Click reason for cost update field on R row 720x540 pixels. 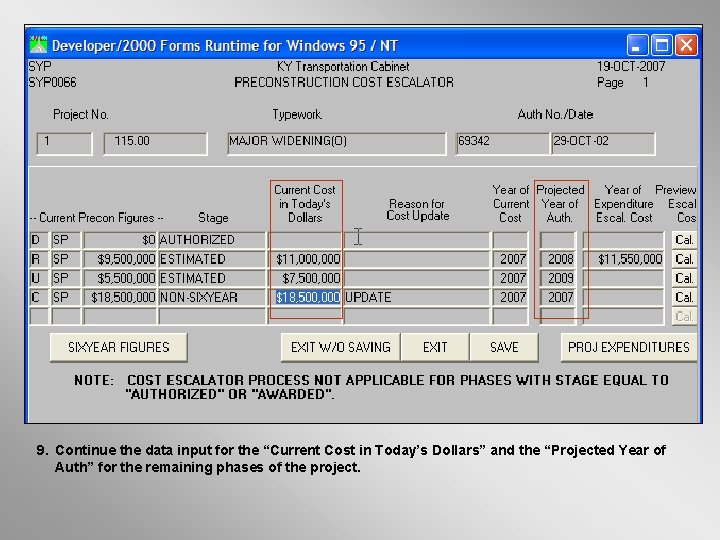pos(417,259)
